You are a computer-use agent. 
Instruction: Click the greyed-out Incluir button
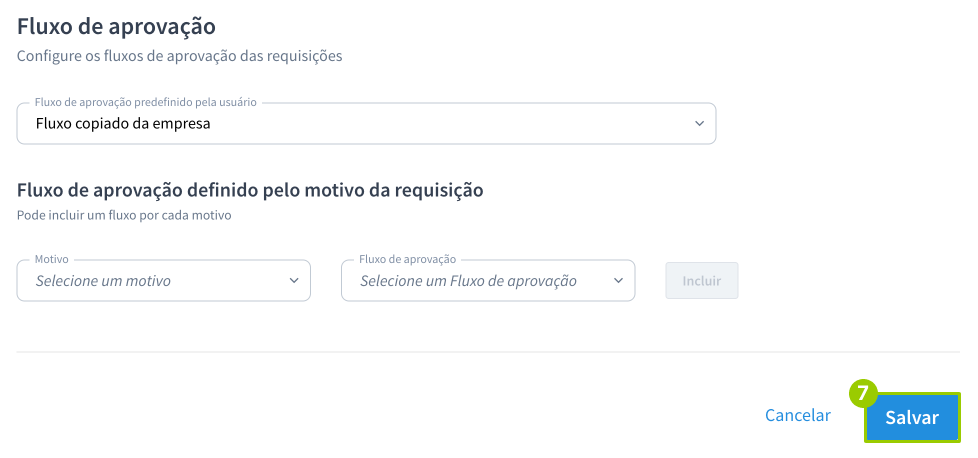[701, 281]
